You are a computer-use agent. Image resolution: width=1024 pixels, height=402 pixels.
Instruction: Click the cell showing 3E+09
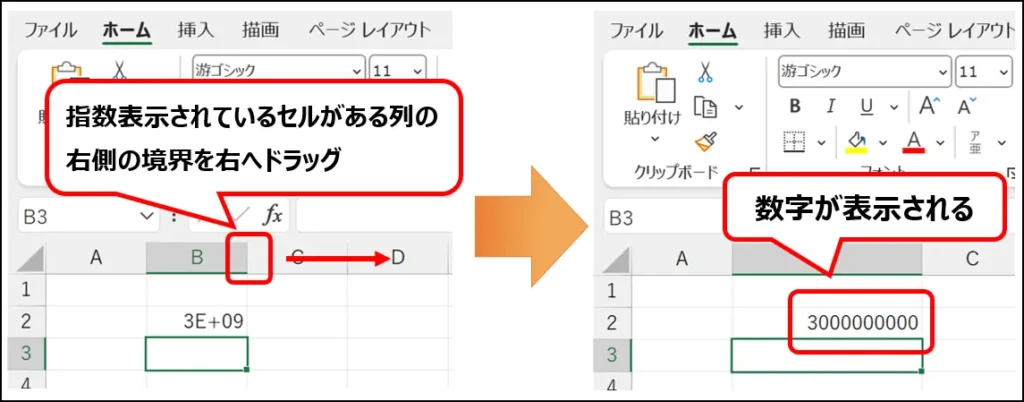pyautogui.click(x=197, y=320)
